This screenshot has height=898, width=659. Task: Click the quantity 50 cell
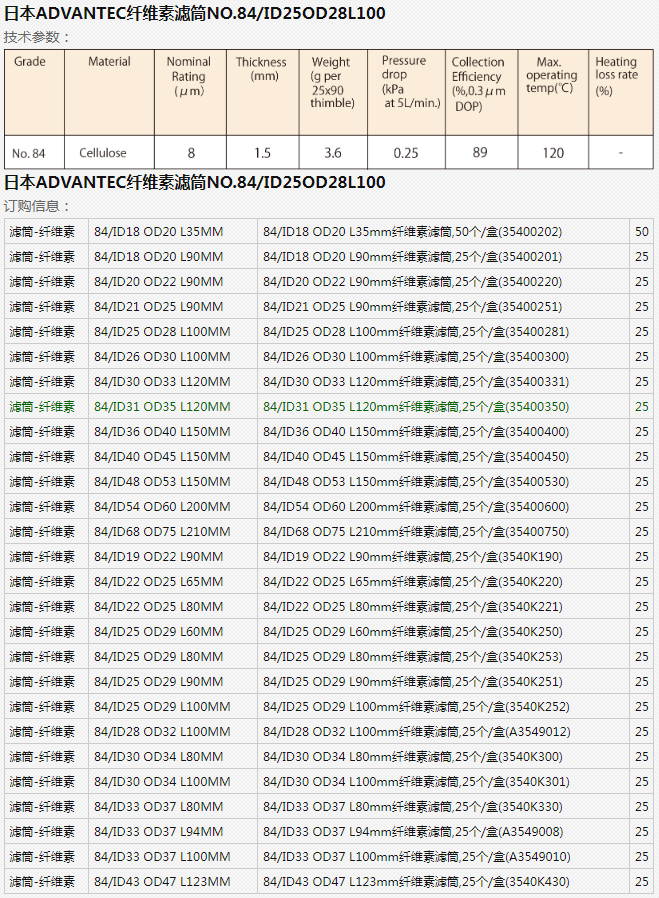click(642, 232)
